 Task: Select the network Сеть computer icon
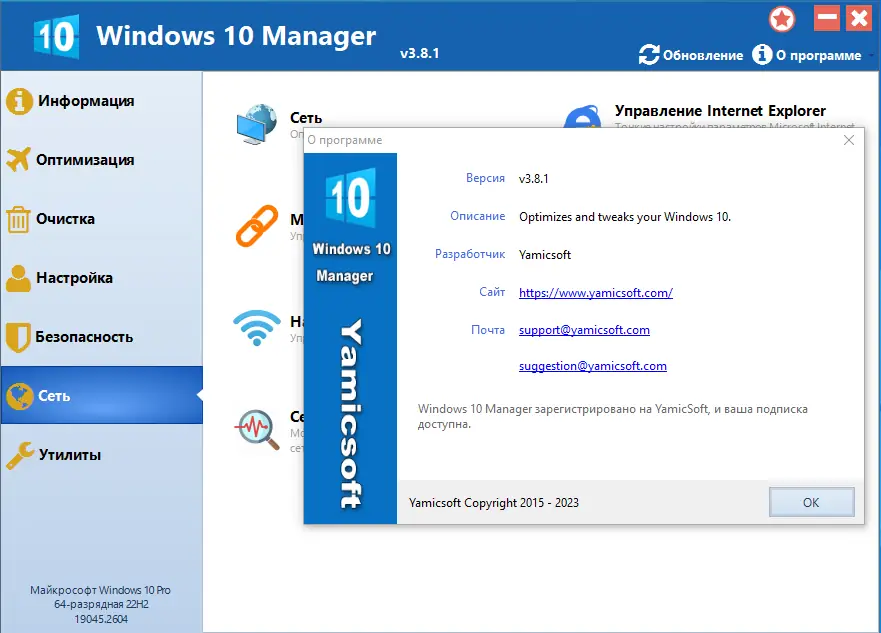click(x=258, y=121)
